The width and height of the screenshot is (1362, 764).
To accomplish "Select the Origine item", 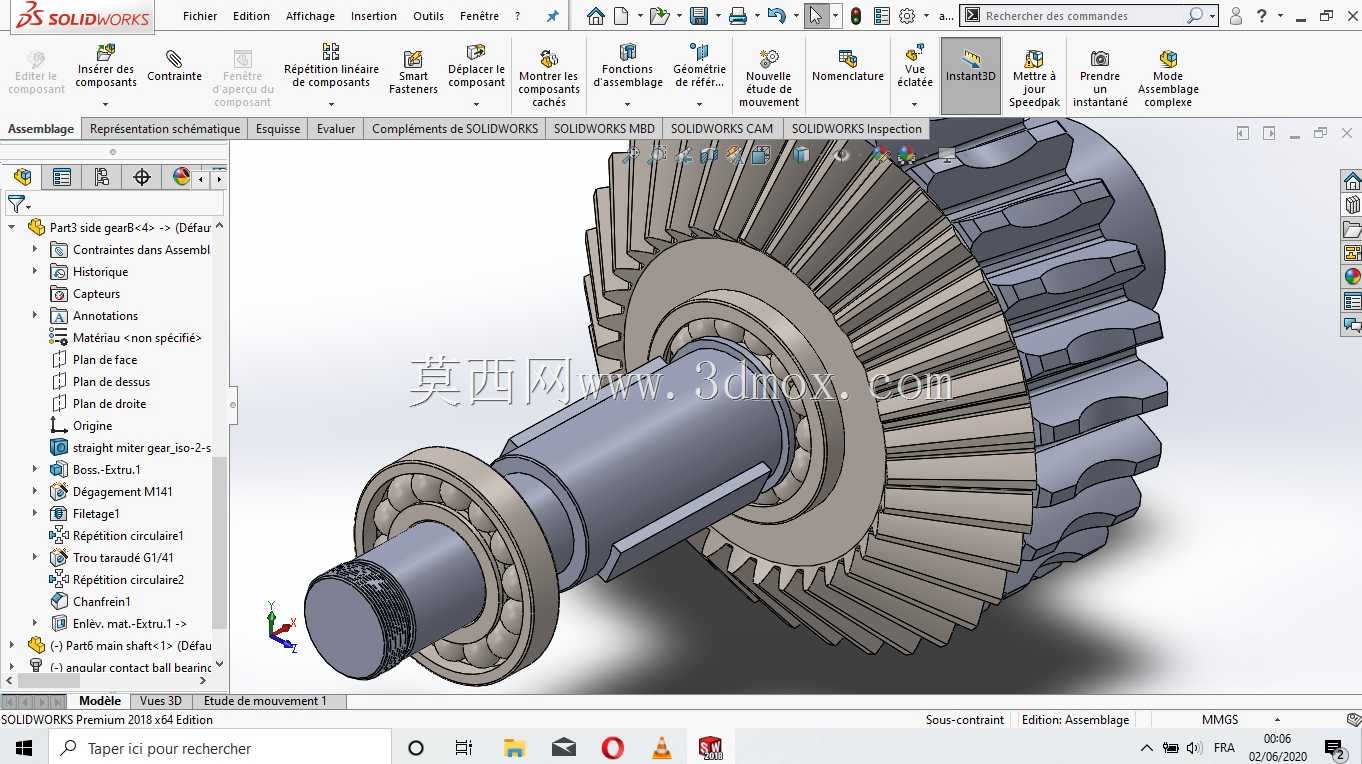I will (92, 425).
